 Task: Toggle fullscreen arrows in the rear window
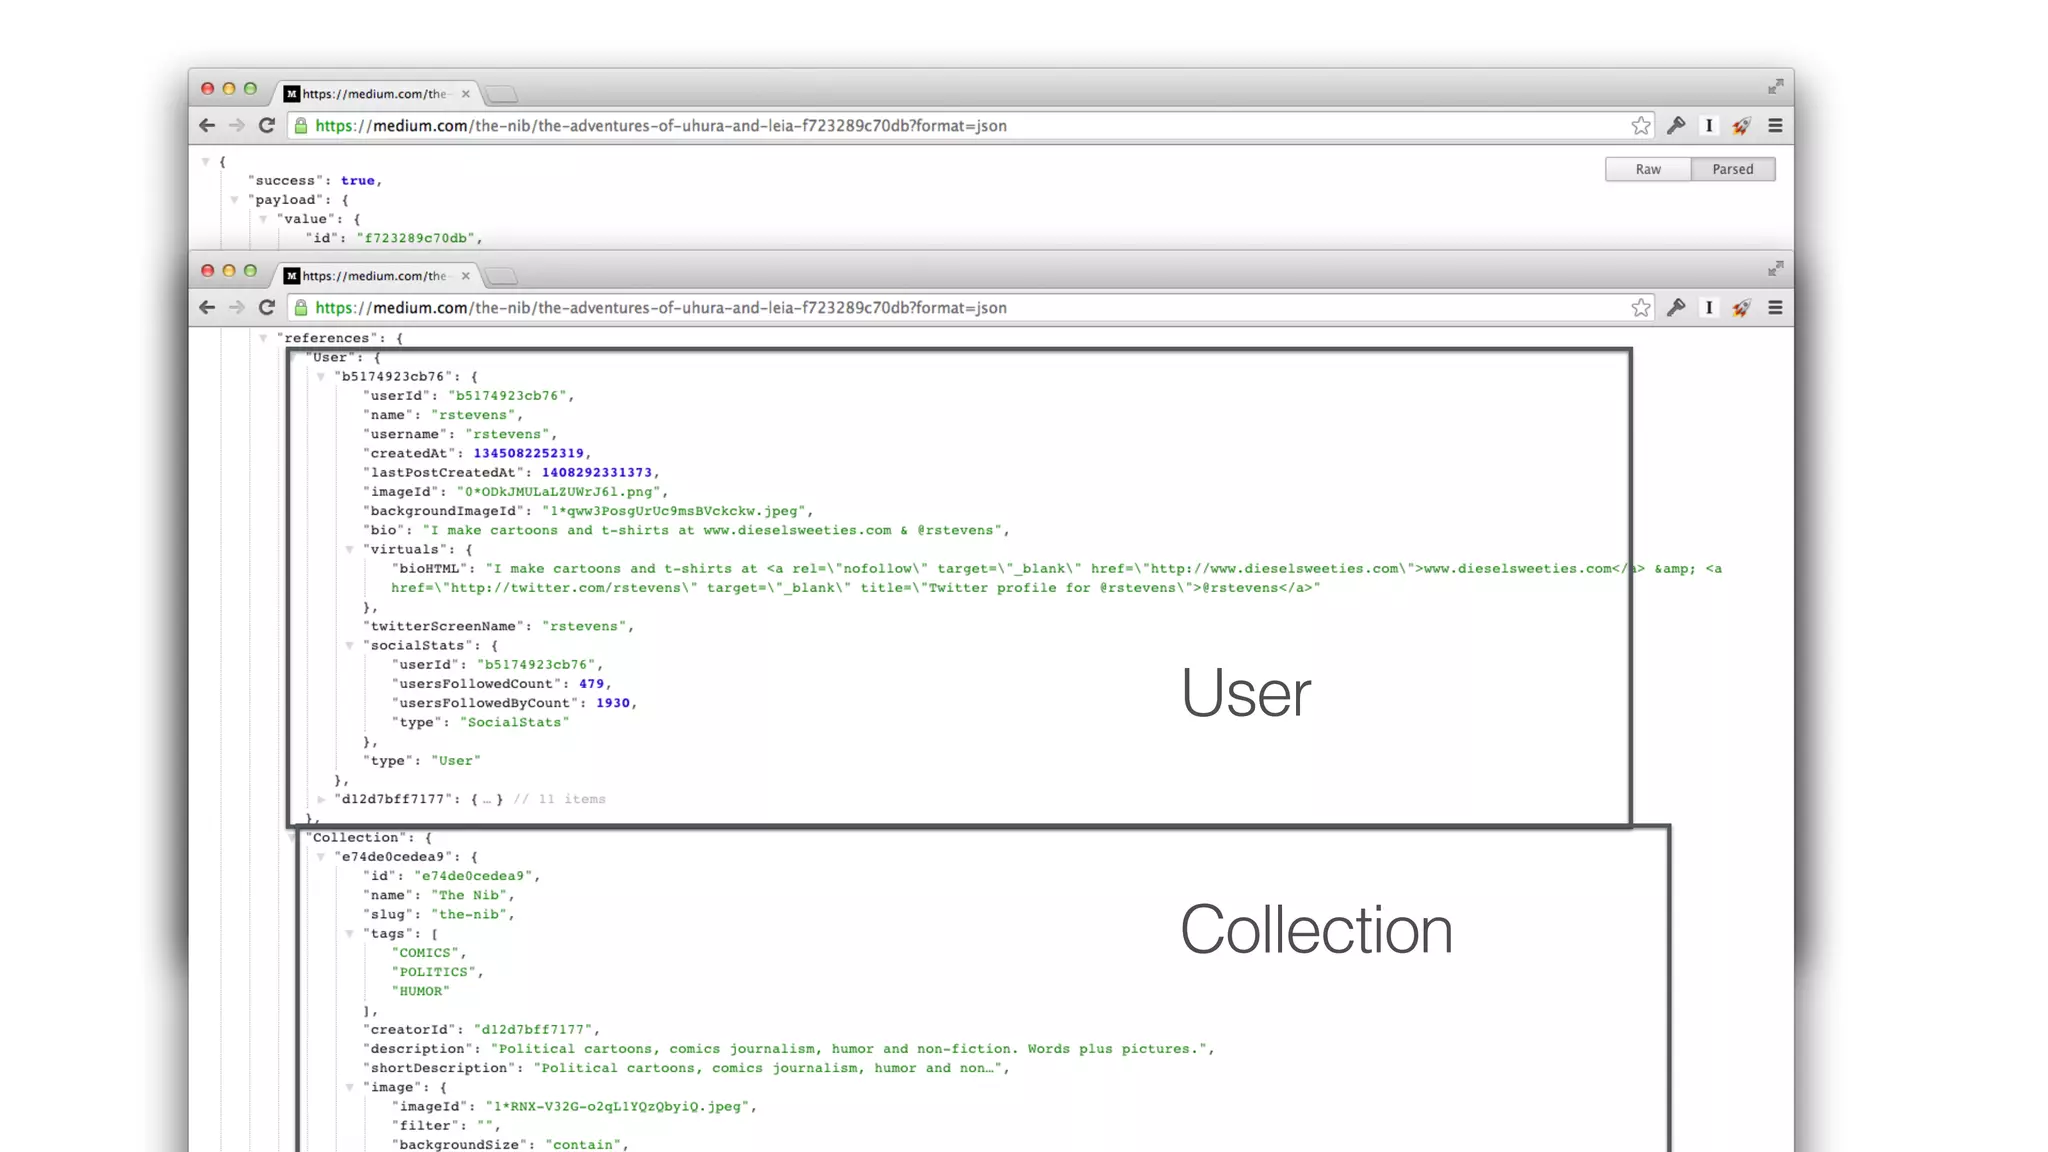point(1775,87)
